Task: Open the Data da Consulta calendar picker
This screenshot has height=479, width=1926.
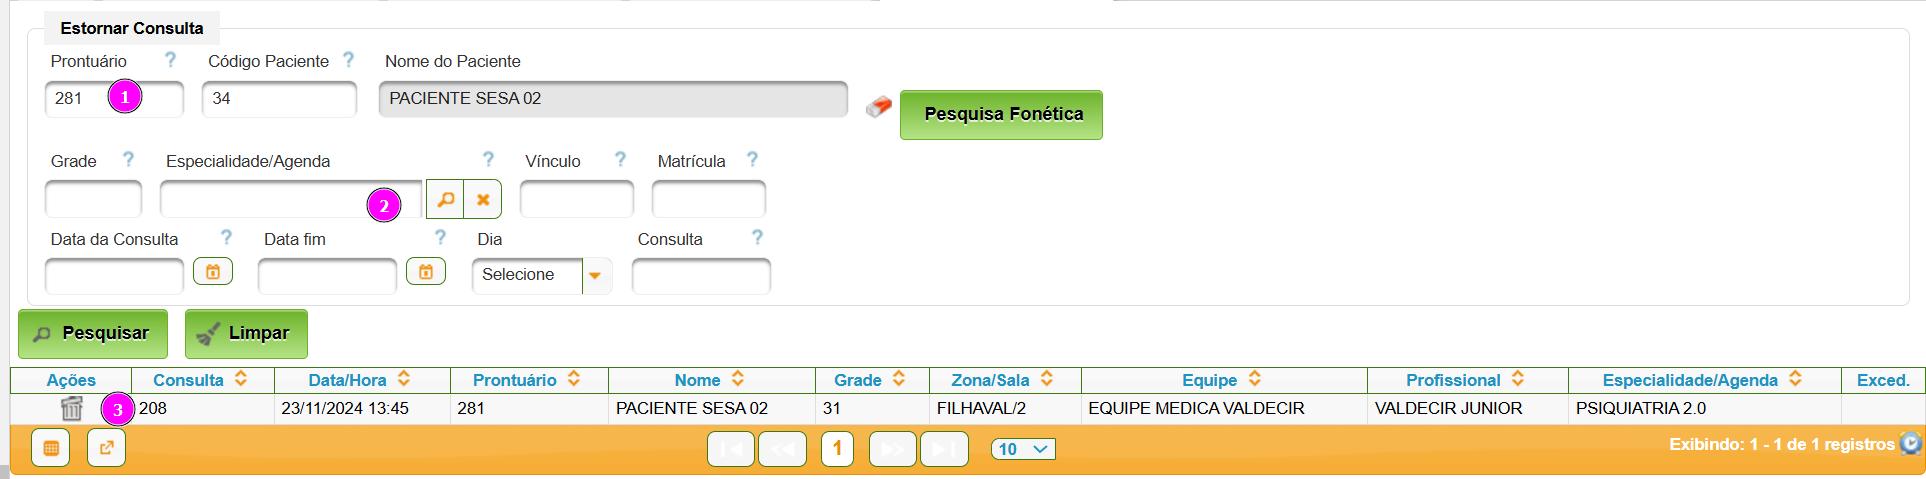Action: (x=213, y=271)
